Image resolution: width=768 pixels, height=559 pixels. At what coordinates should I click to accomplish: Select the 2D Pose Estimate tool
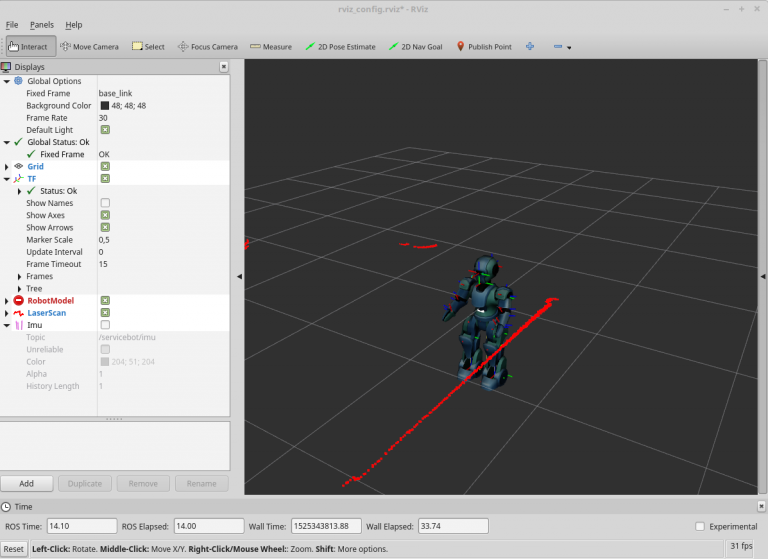coord(341,46)
